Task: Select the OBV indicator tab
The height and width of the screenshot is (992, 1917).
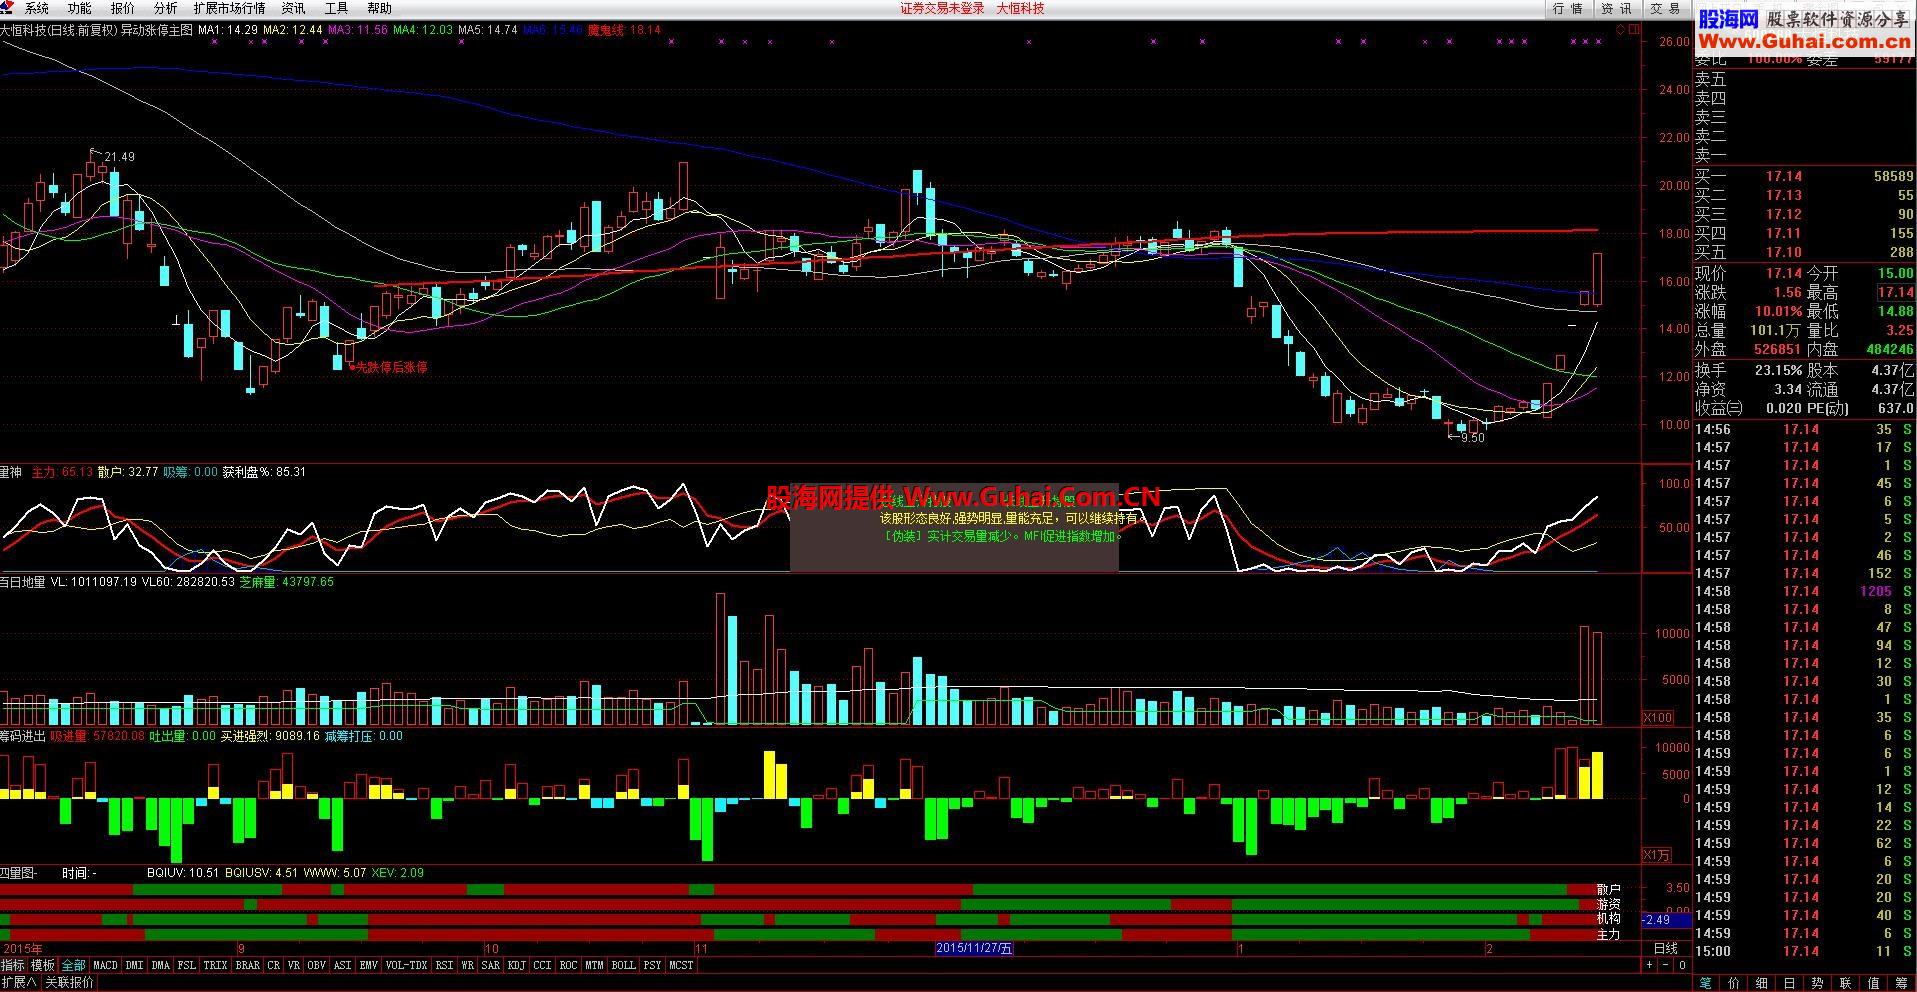Action: click(x=316, y=966)
